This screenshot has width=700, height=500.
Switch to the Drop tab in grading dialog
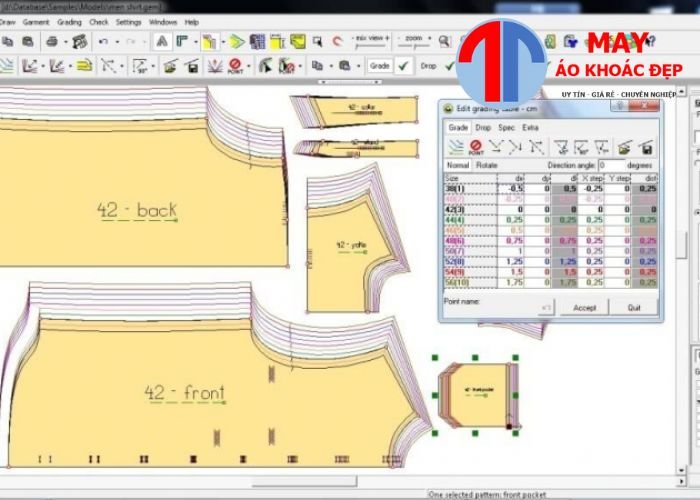coord(483,128)
